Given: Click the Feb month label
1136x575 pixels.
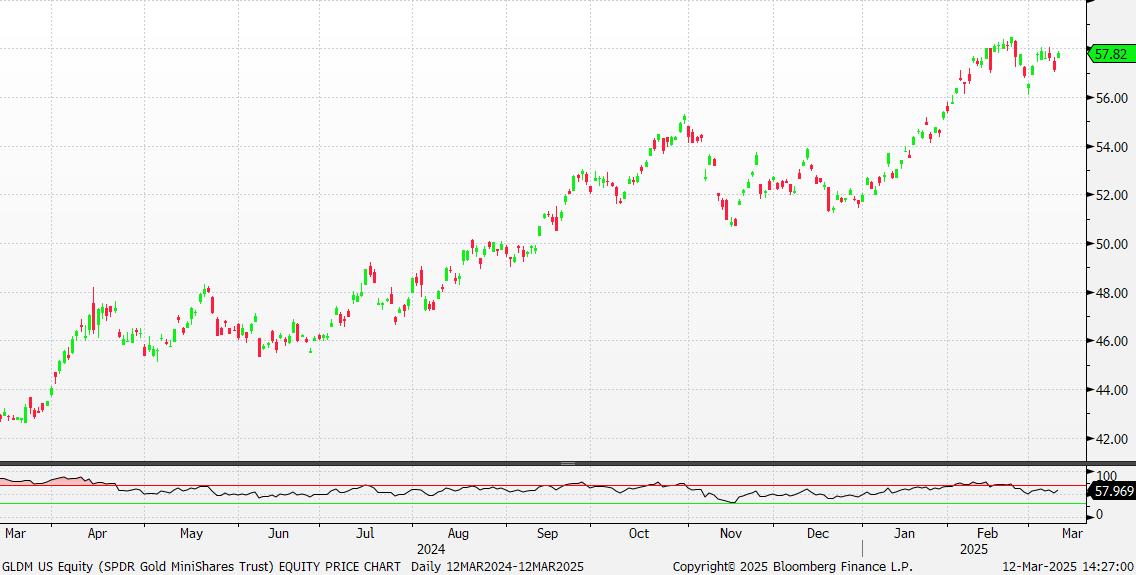Looking at the screenshot, I should [x=987, y=534].
